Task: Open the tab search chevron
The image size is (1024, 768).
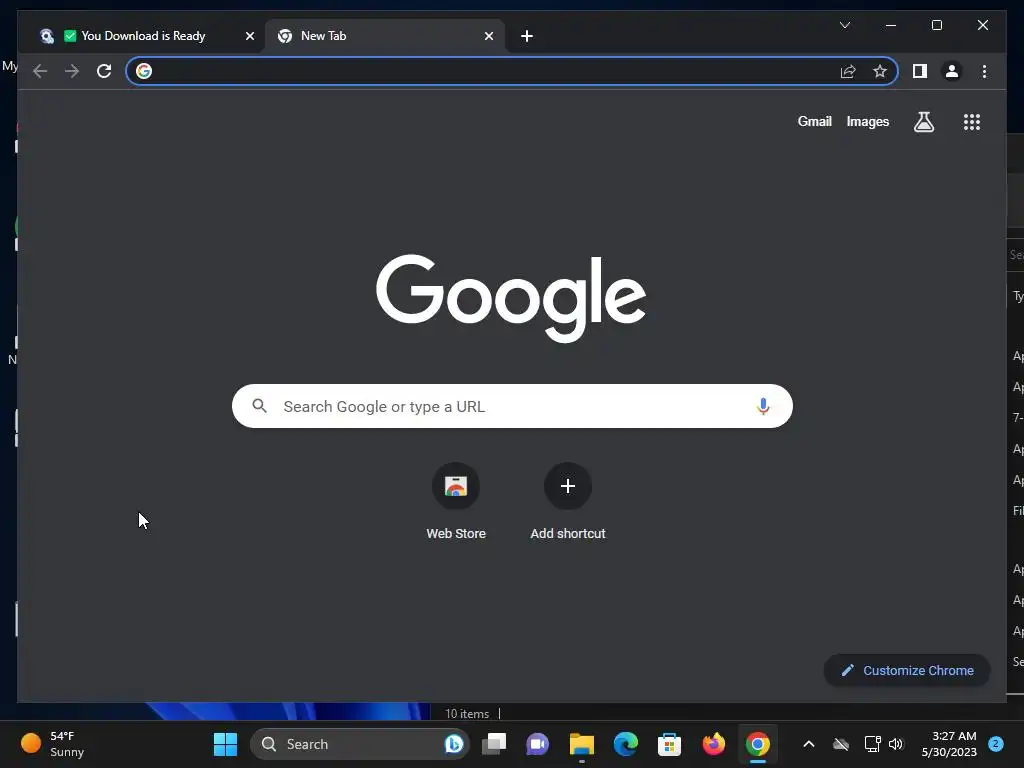Action: click(844, 25)
